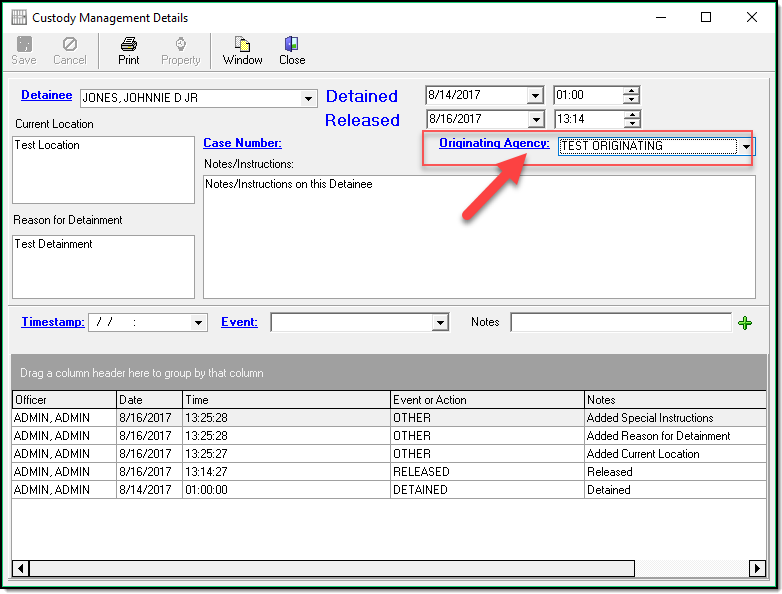Click the Window toolbar icon
The image size is (782, 594).
click(242, 45)
